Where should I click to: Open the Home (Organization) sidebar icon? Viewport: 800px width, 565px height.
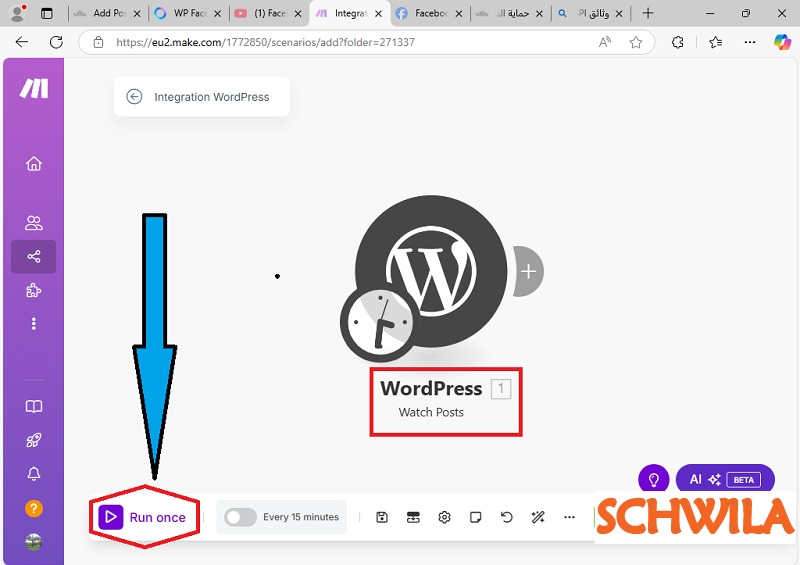tap(34, 163)
